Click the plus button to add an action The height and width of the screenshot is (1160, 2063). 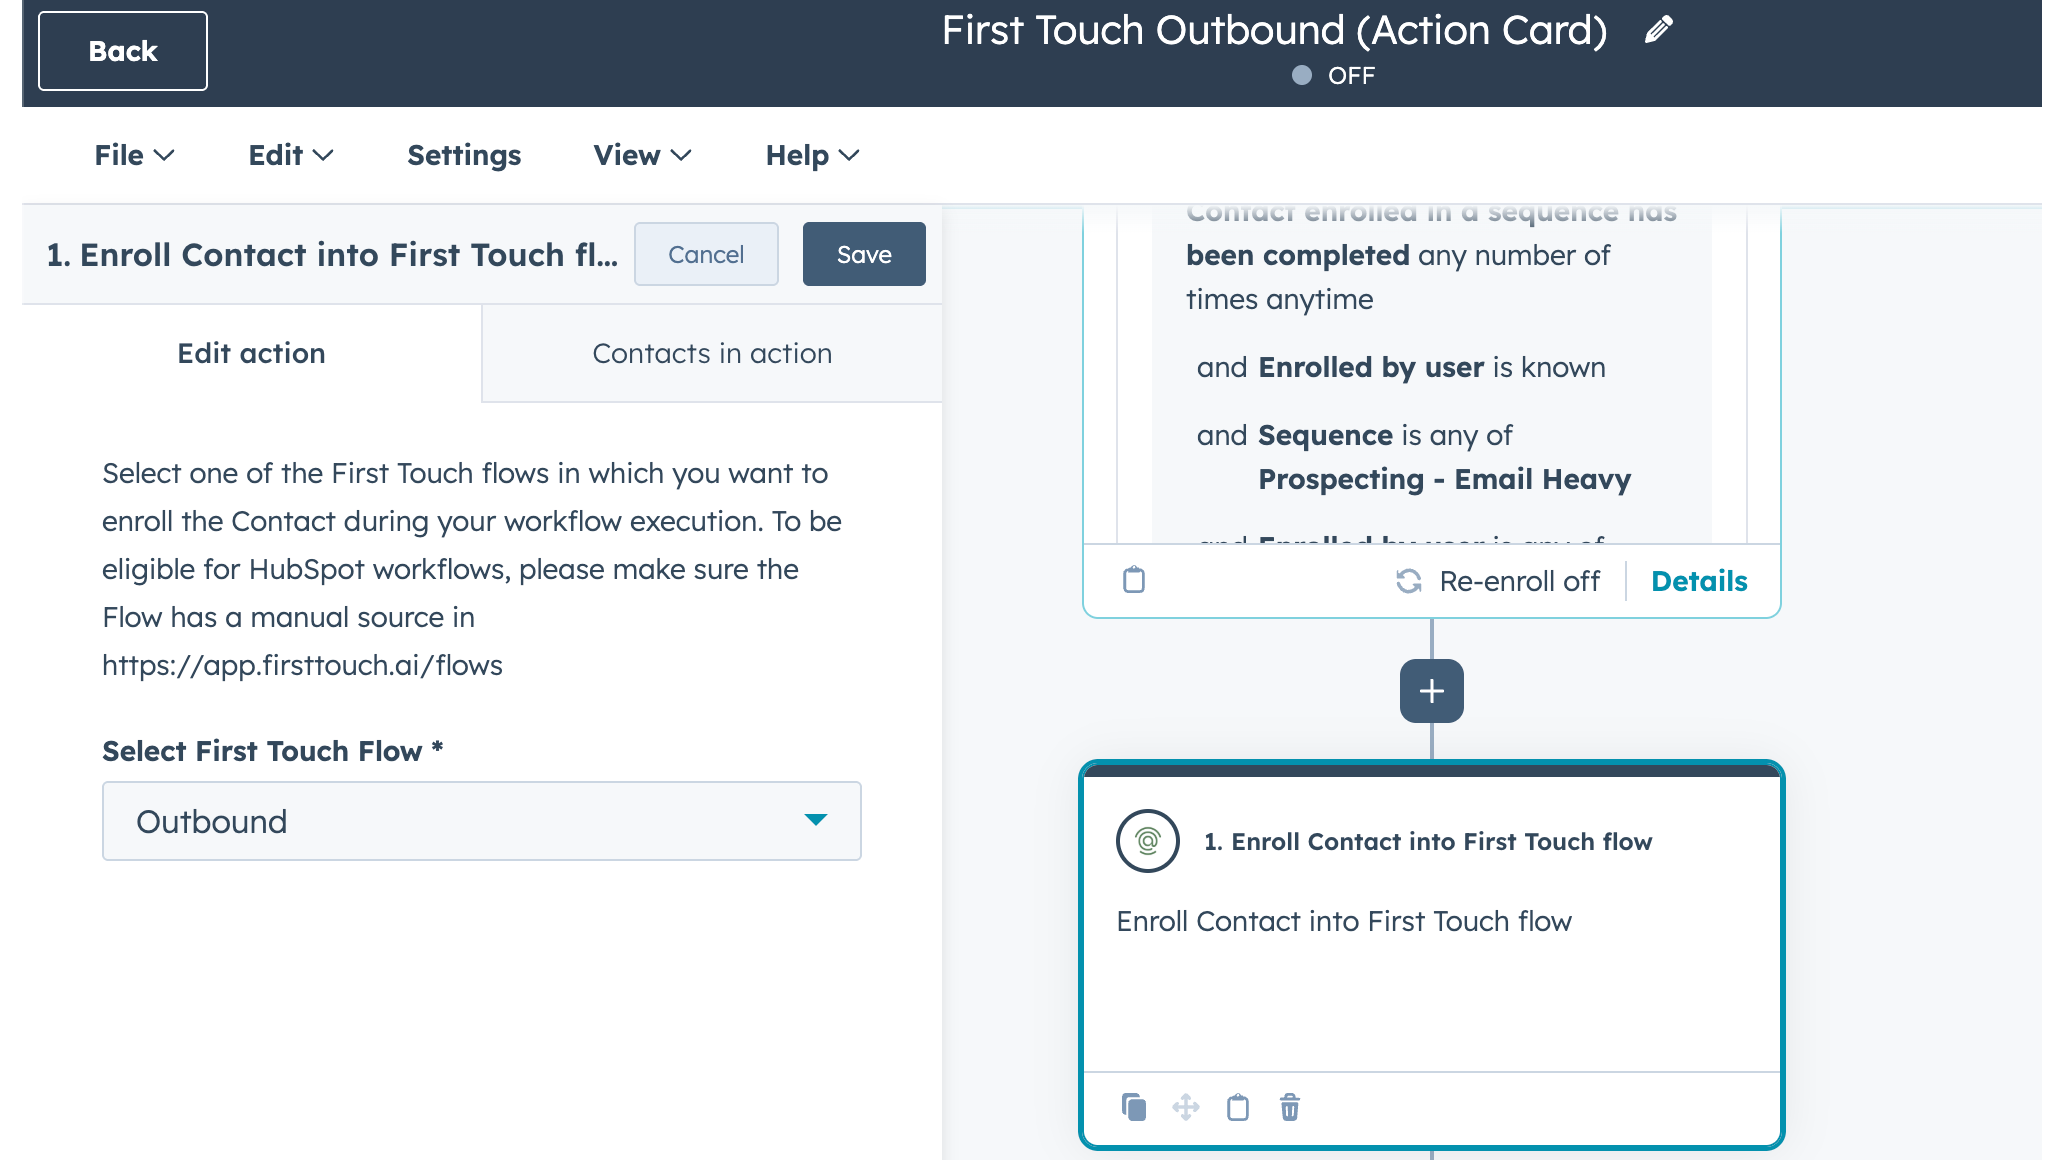tap(1432, 691)
